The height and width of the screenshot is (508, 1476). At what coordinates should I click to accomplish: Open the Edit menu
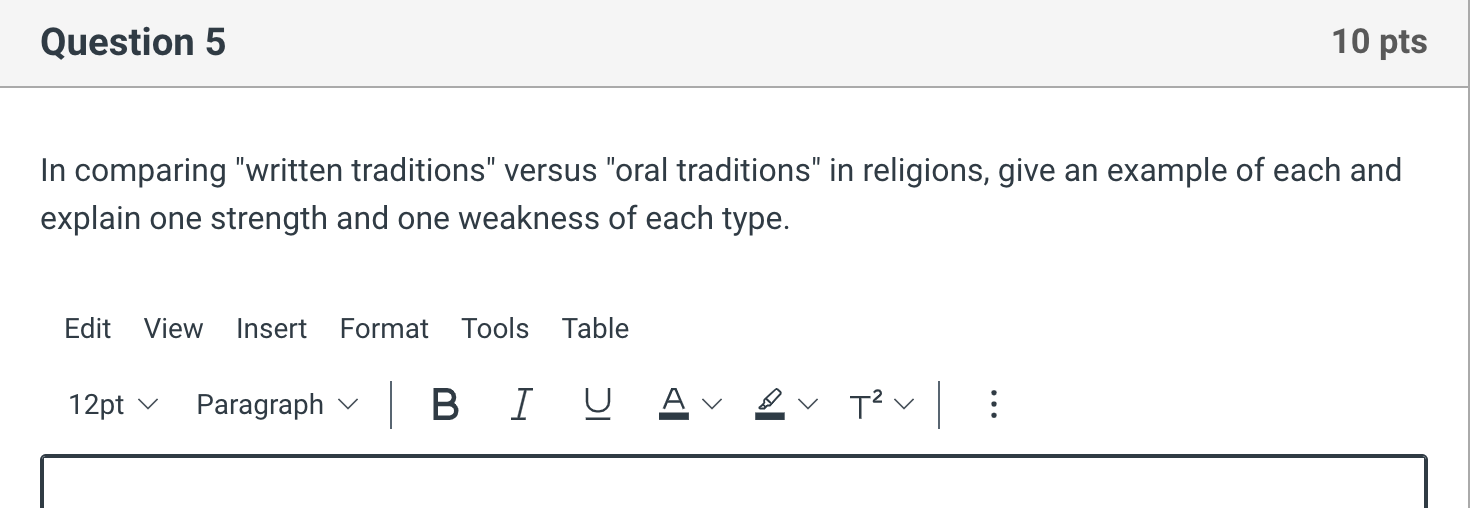88,328
